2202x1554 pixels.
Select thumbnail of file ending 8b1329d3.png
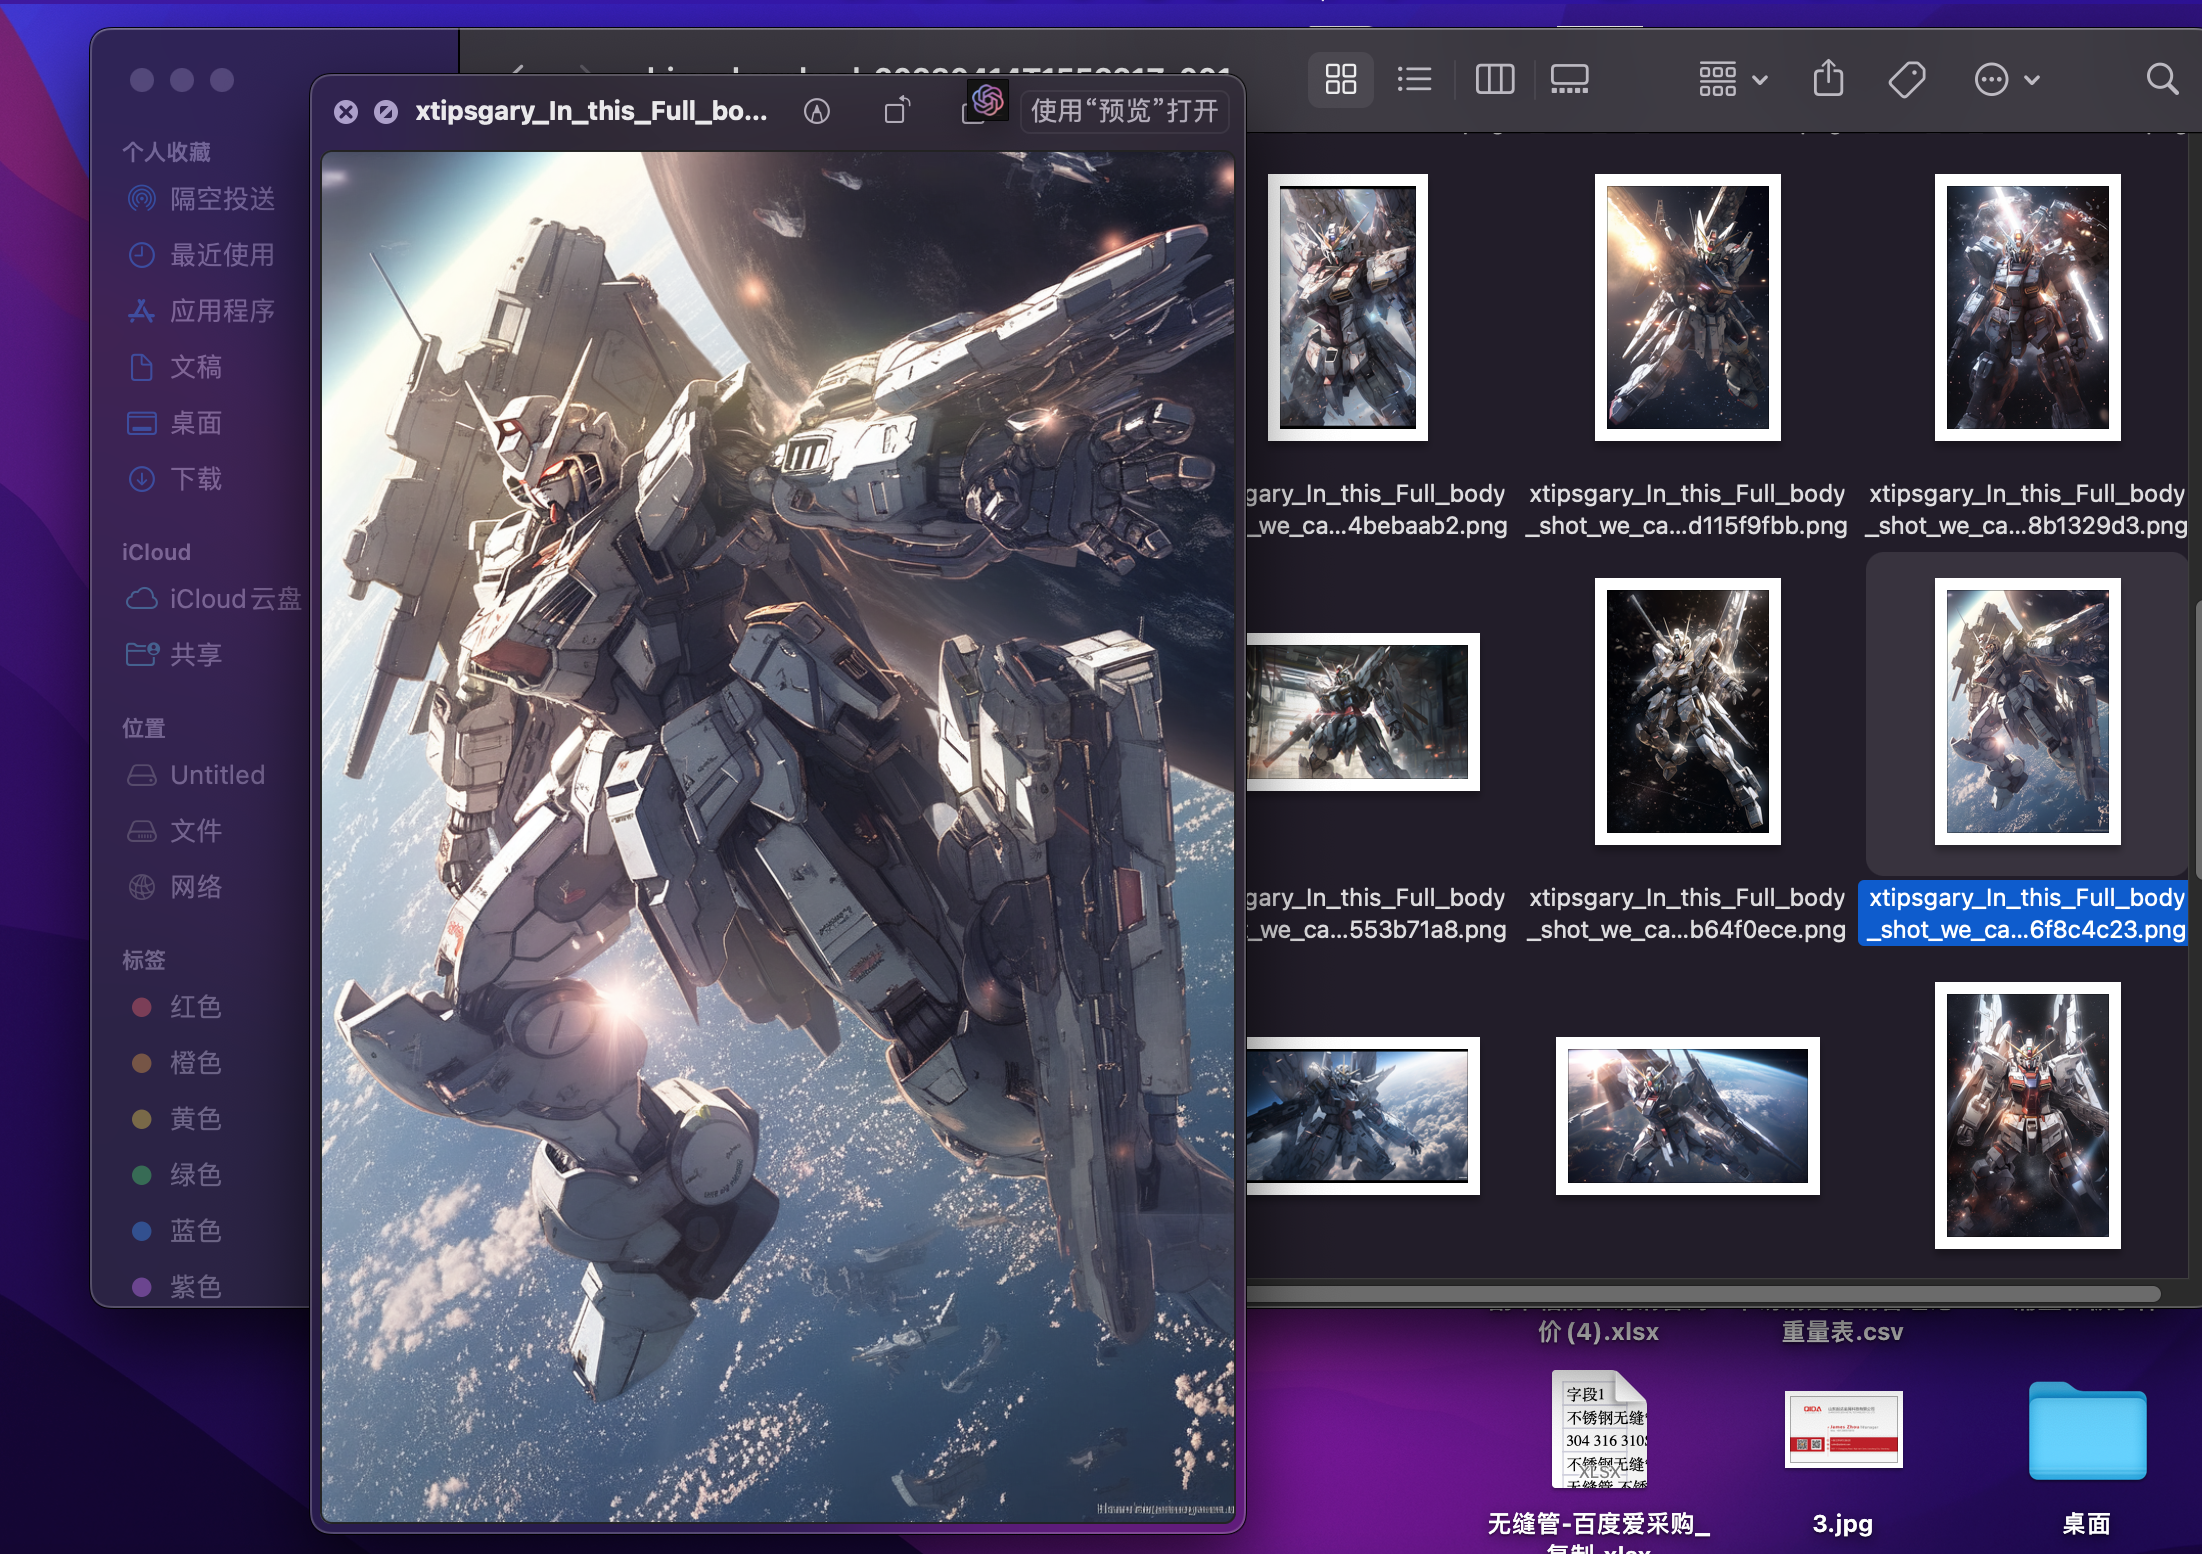pos(2027,307)
